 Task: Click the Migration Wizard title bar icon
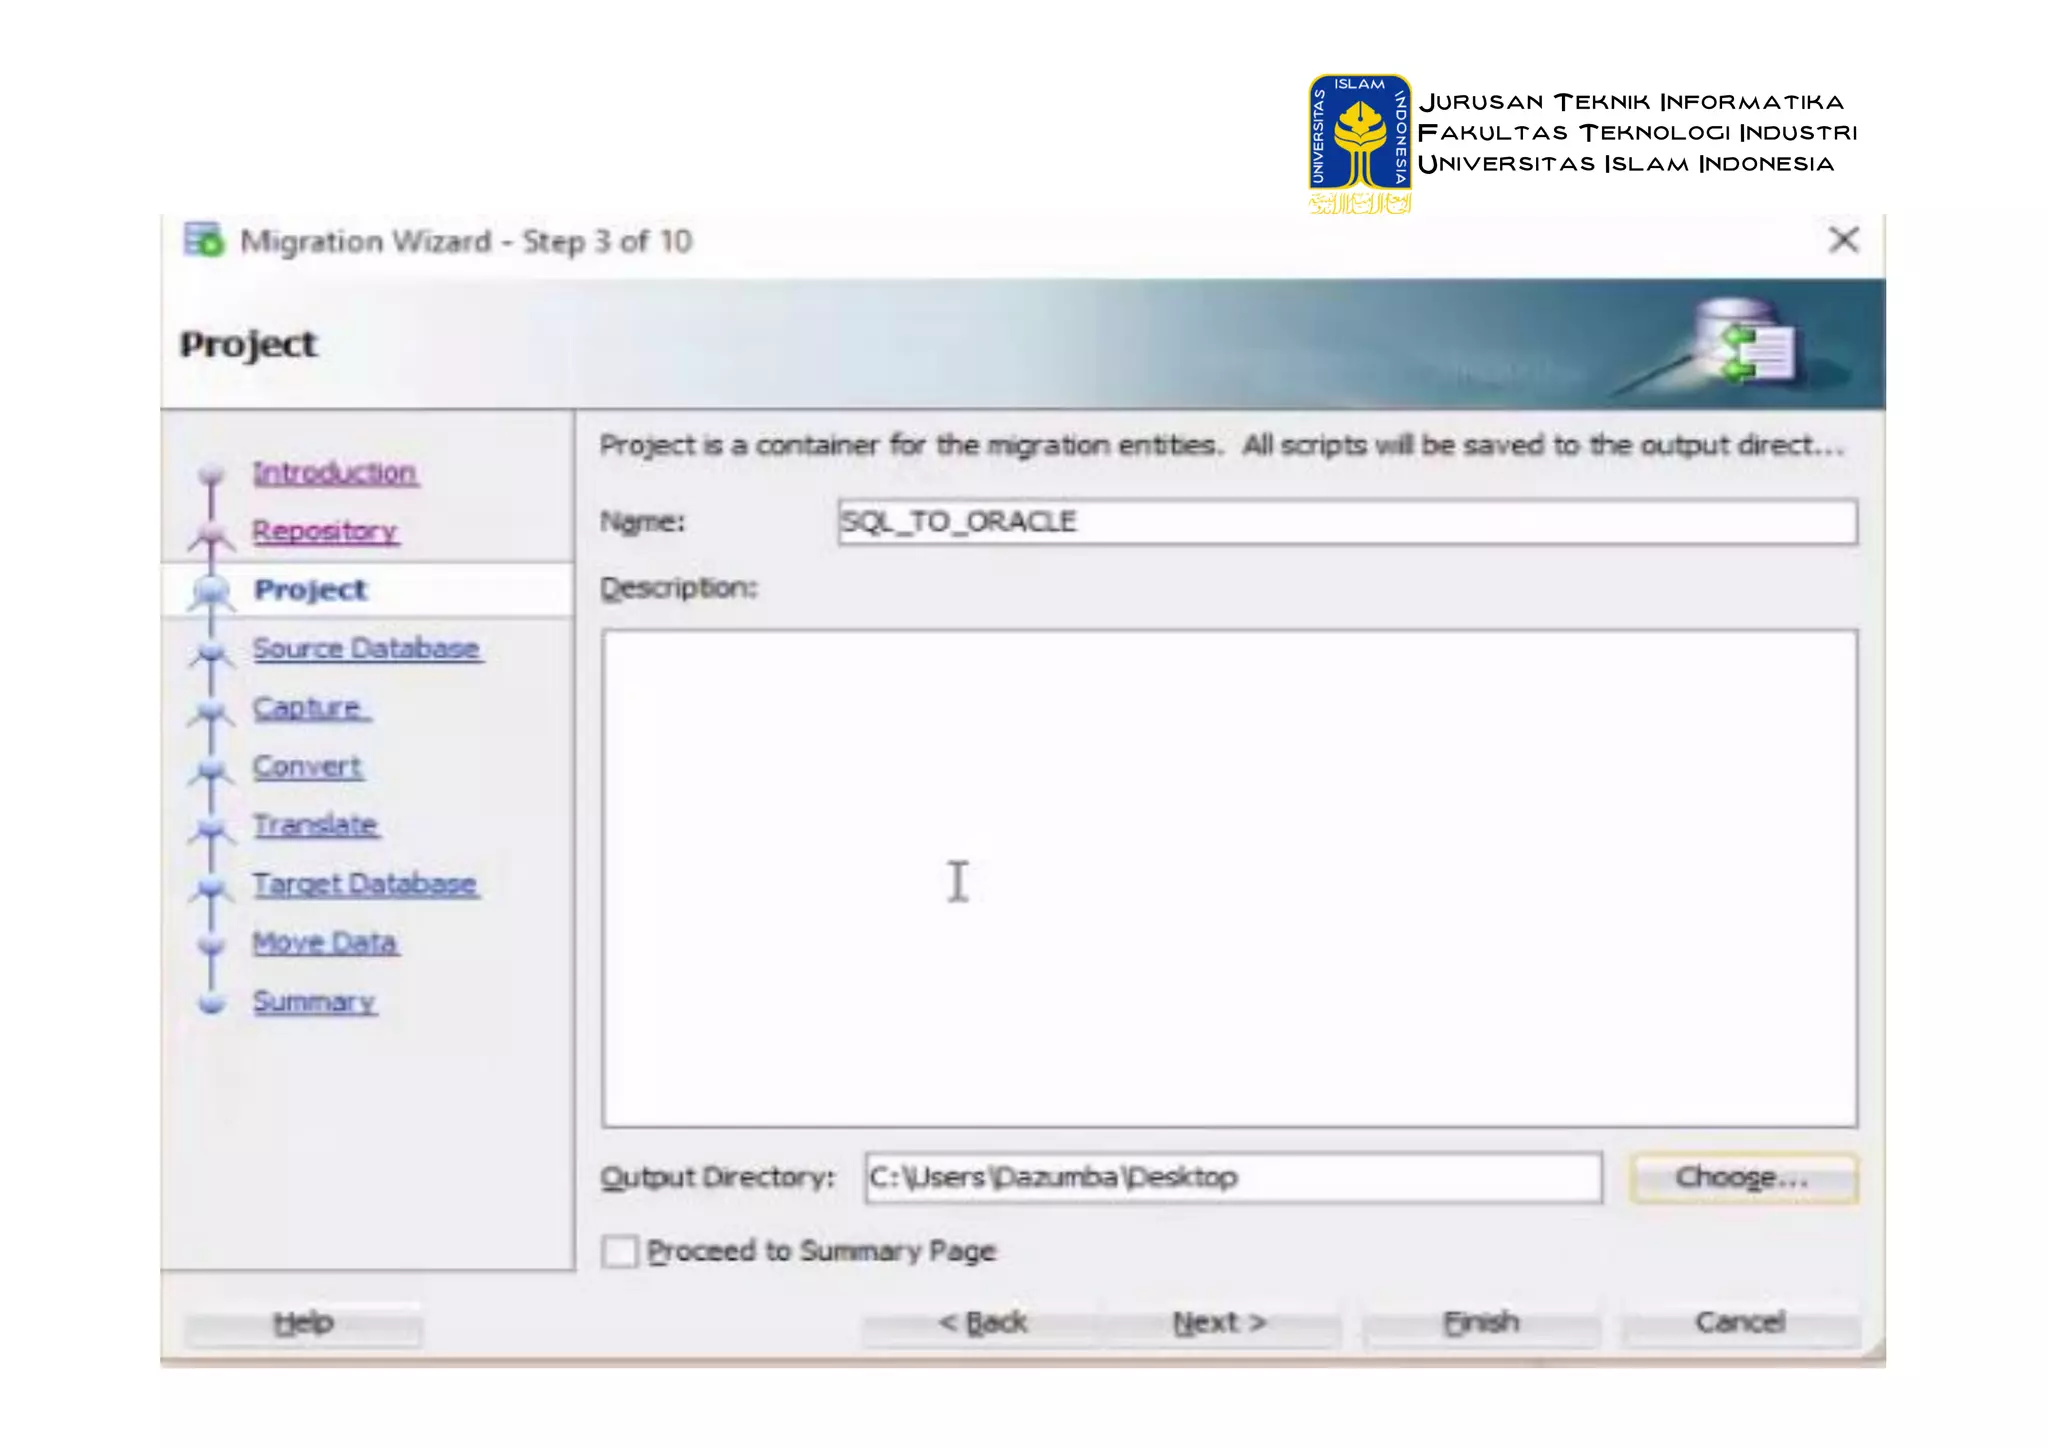click(x=204, y=240)
